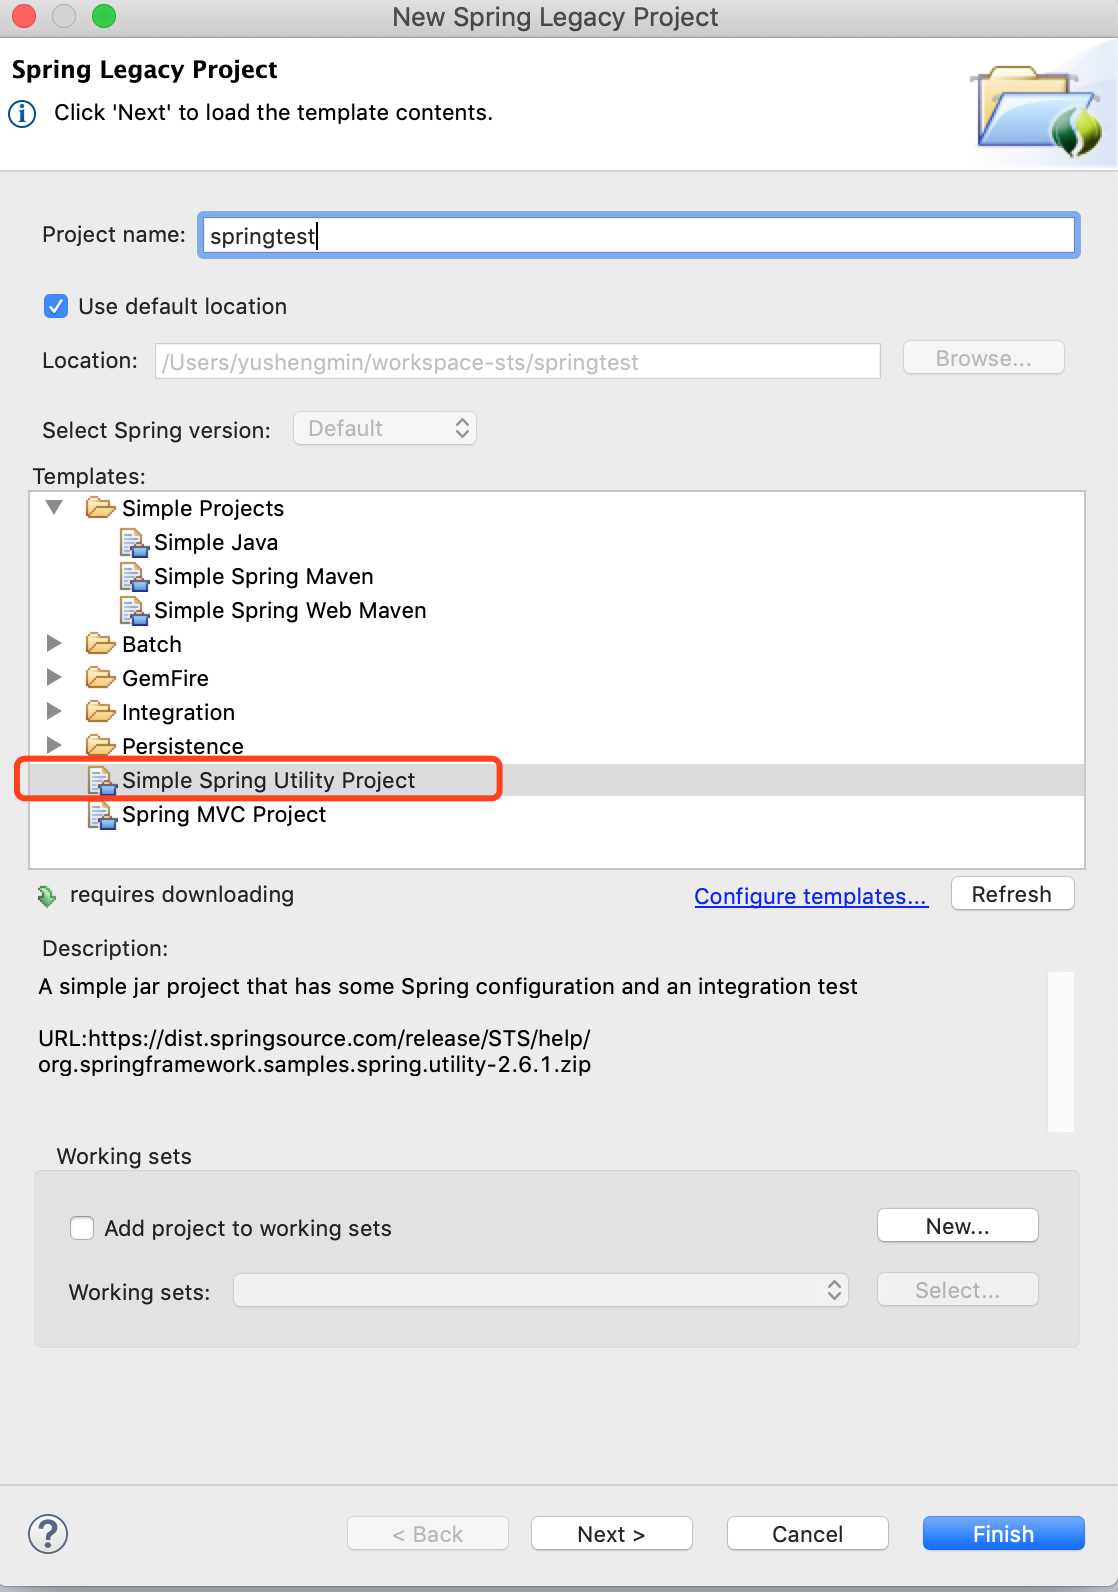Click the 'requires downloading' legend text
This screenshot has width=1118, height=1592.
point(182,895)
